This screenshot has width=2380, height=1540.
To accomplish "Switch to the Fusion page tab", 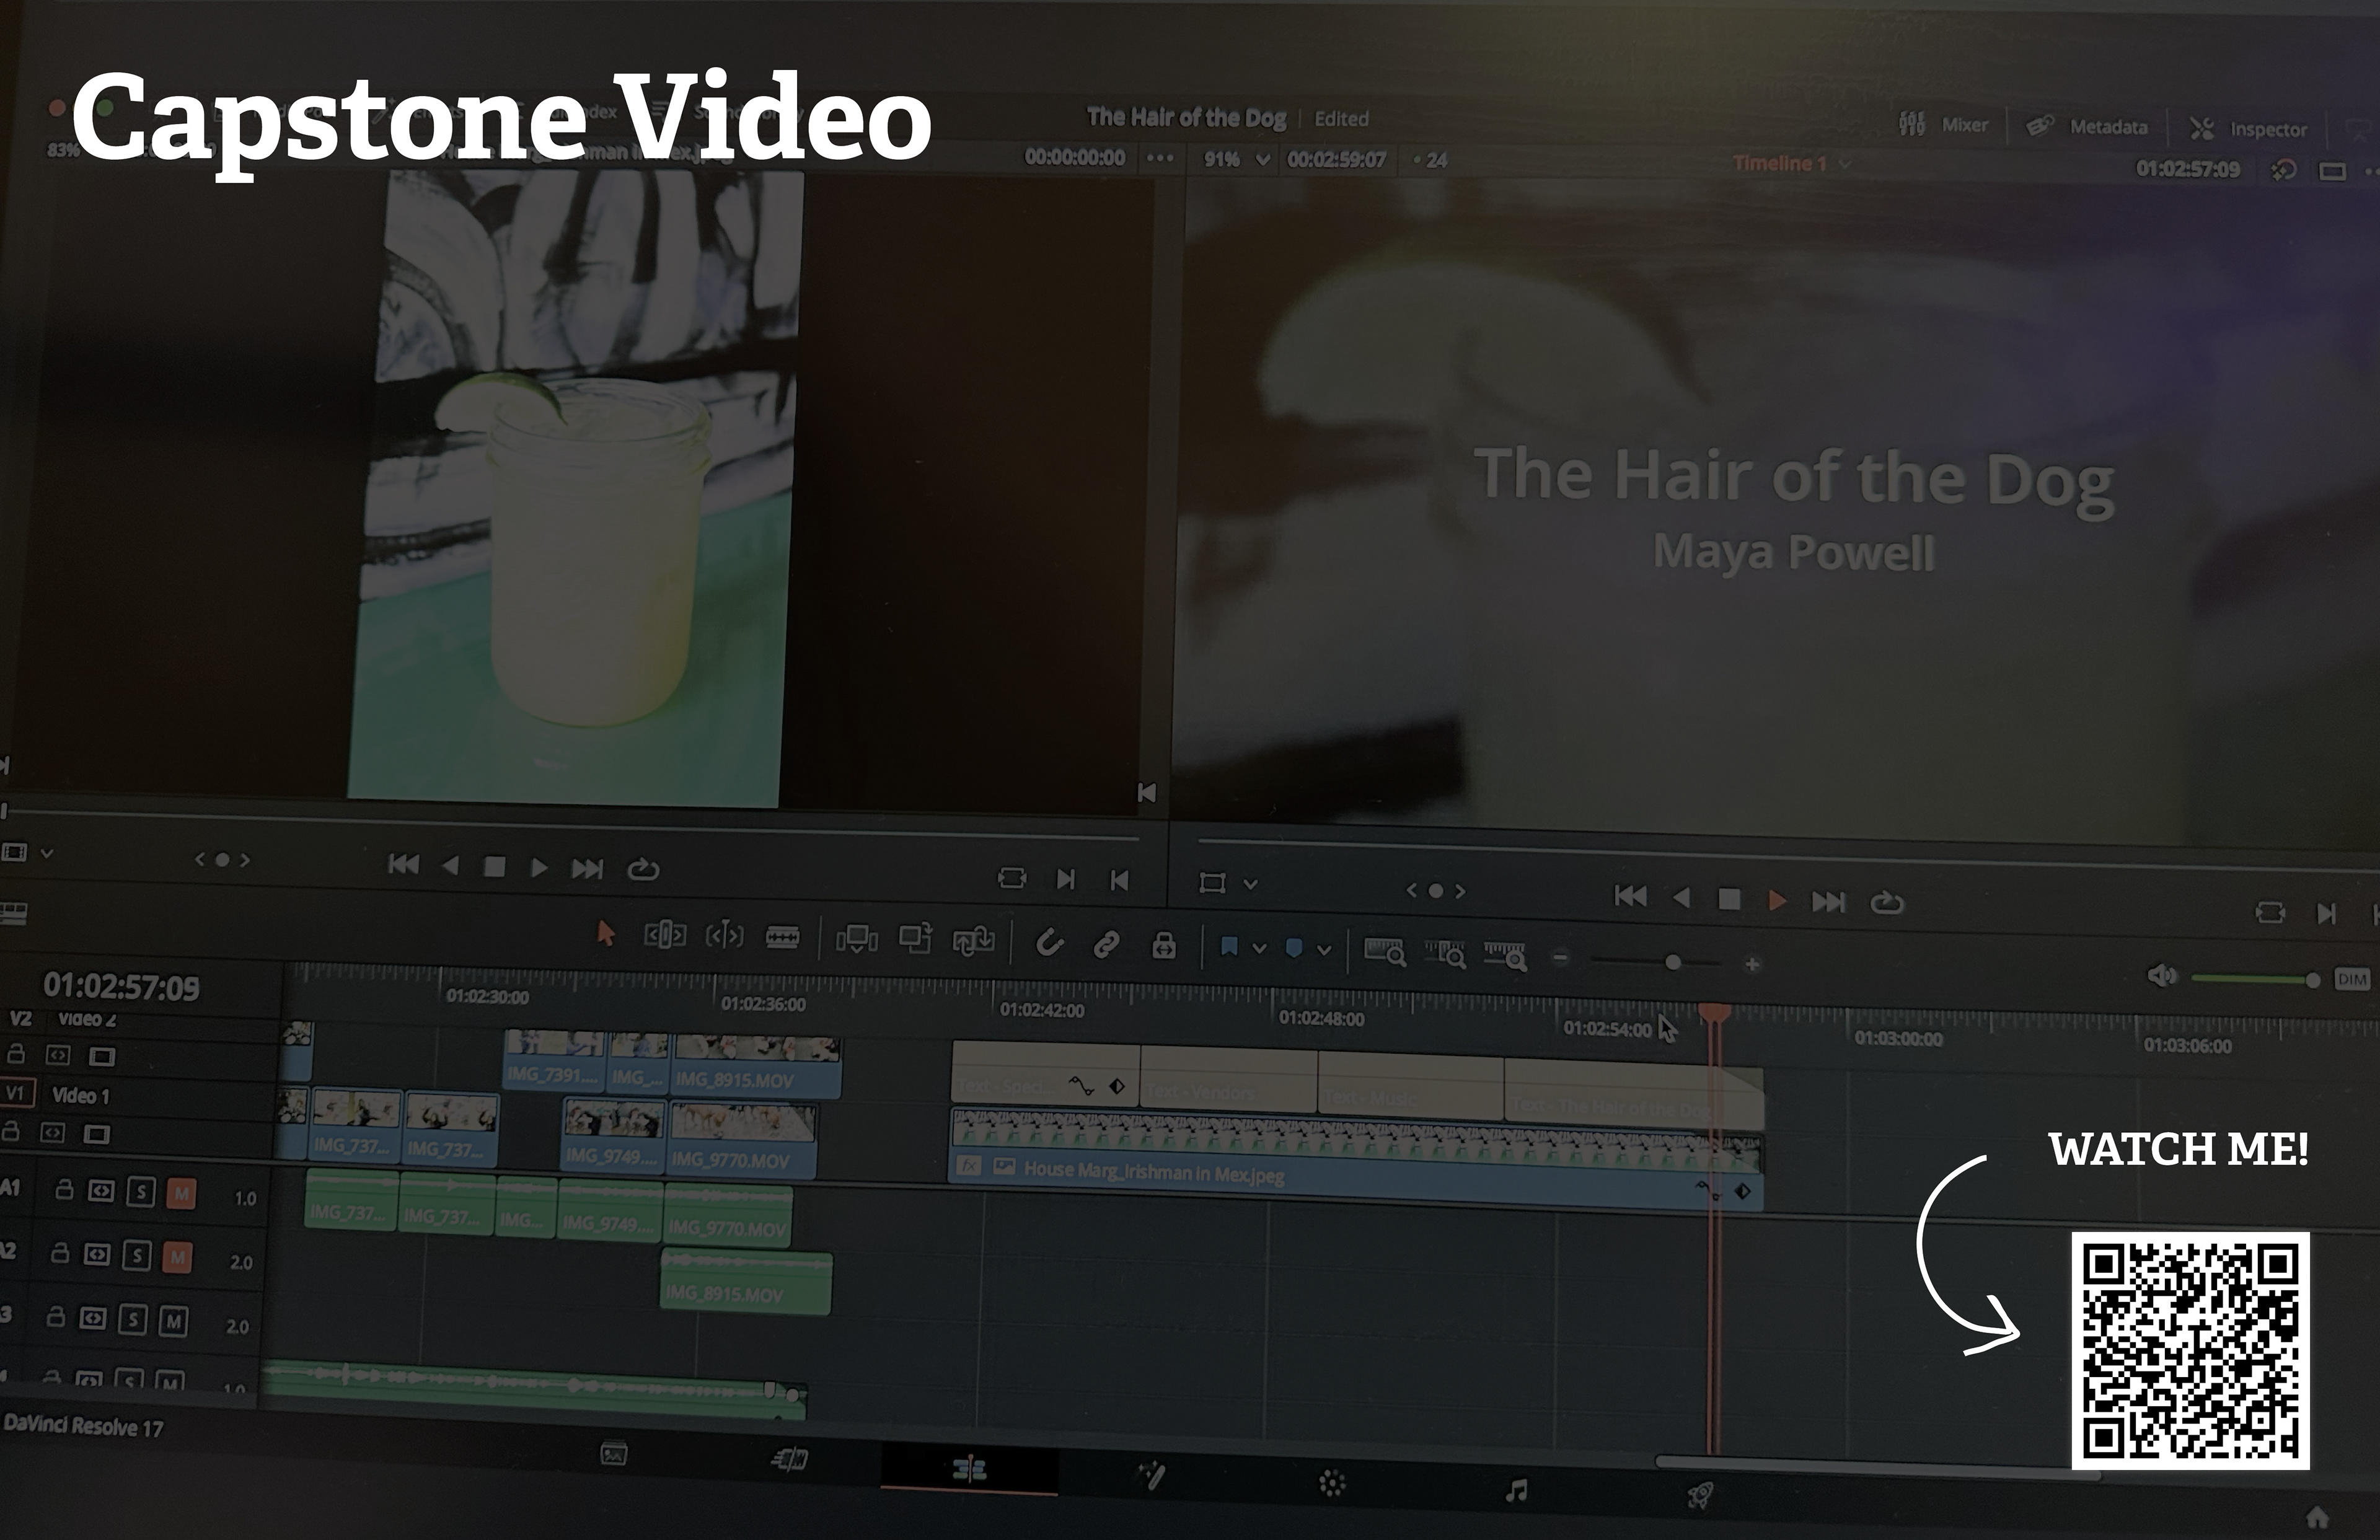I will pos(1151,1475).
